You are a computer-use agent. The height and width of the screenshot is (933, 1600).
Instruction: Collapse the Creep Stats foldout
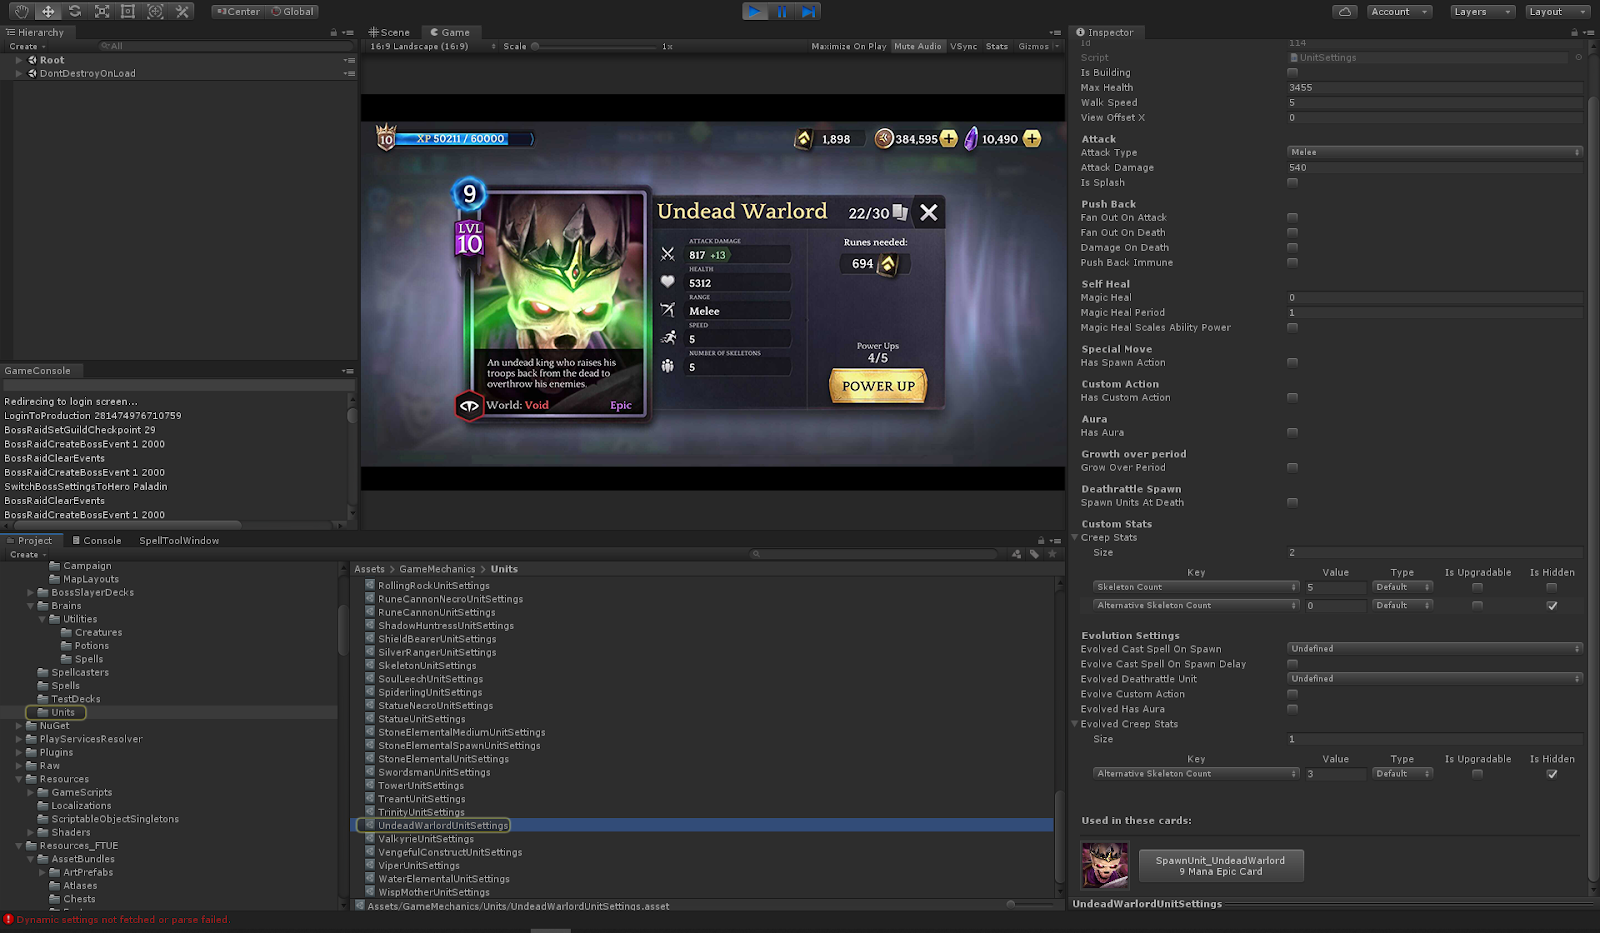(1076, 538)
